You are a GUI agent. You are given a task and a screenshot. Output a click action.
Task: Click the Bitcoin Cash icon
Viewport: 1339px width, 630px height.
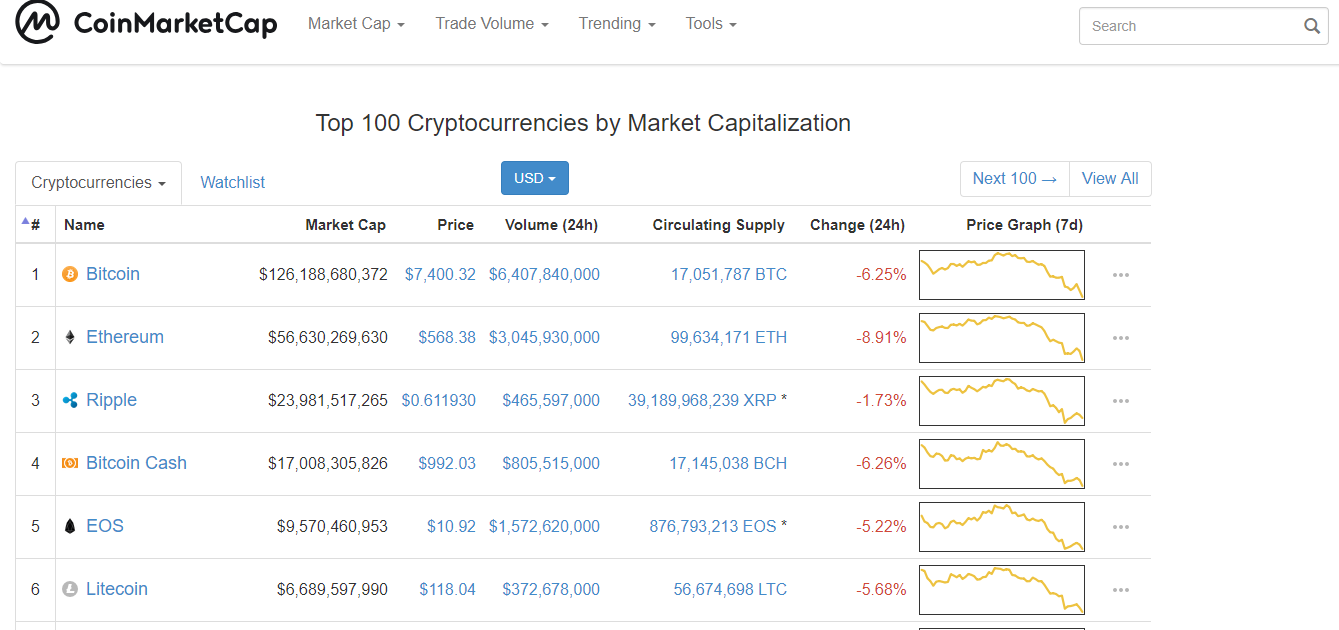point(70,463)
